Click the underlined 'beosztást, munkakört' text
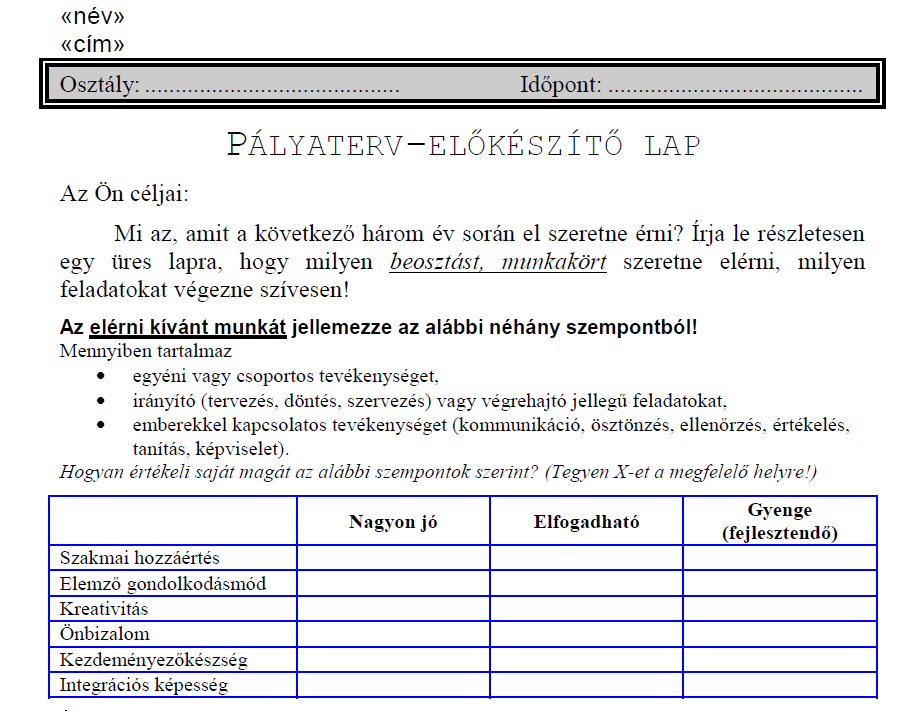 click(497, 263)
